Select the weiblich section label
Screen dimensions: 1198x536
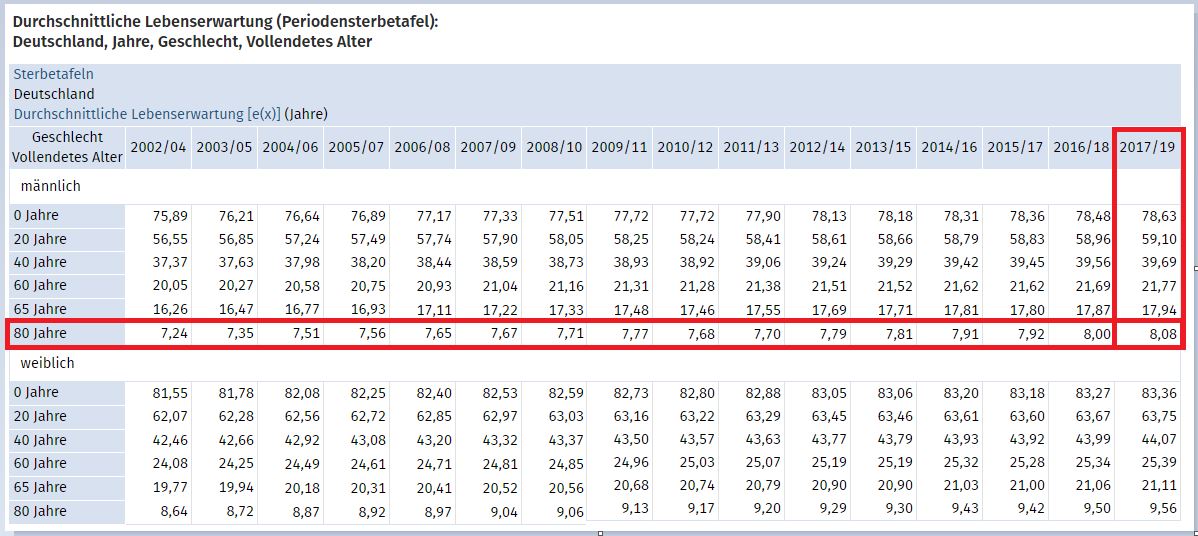click(x=48, y=363)
